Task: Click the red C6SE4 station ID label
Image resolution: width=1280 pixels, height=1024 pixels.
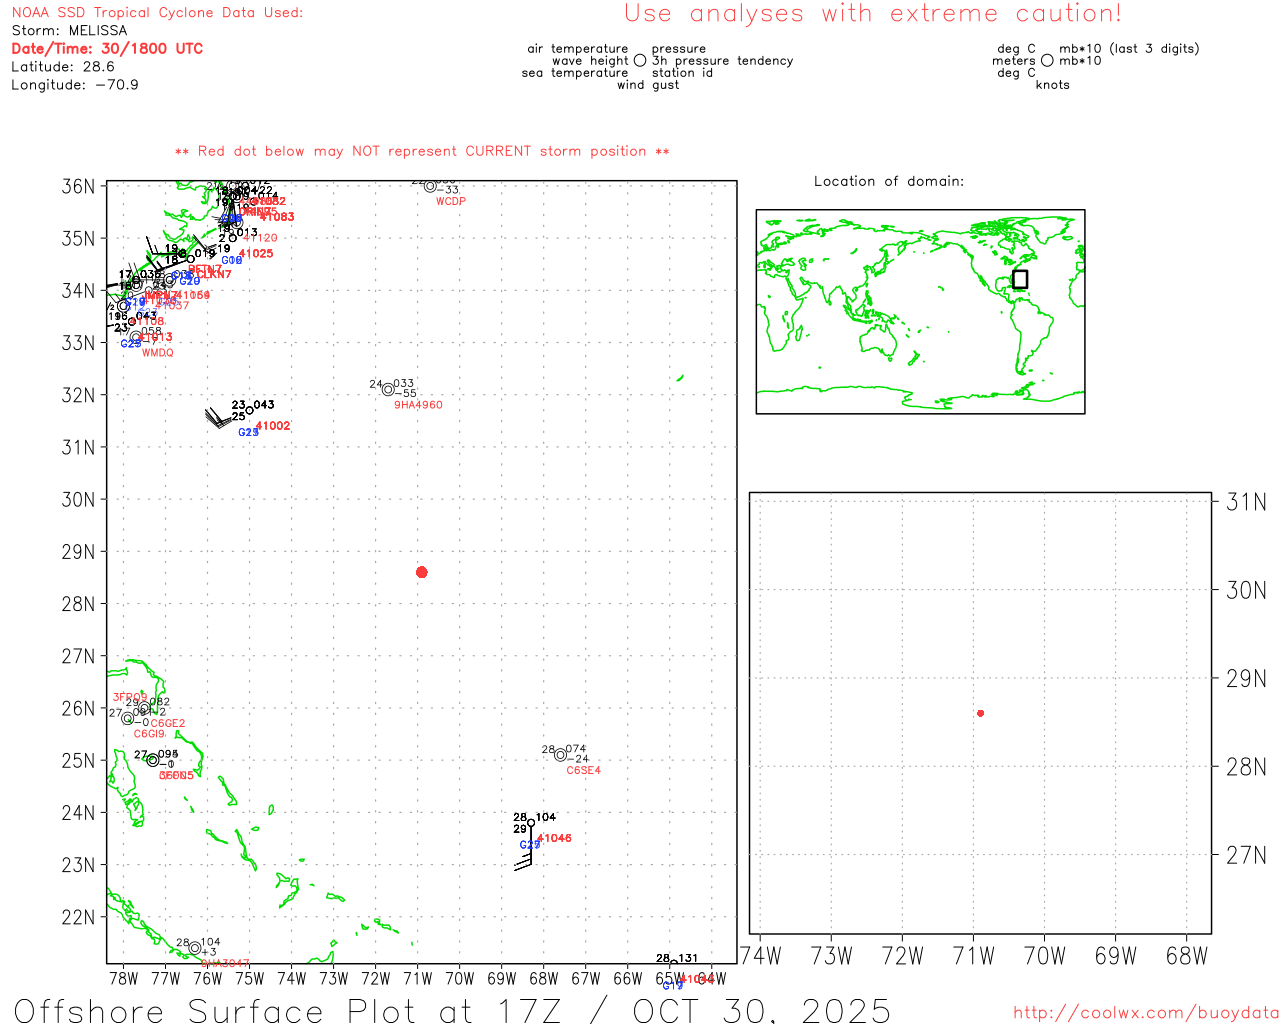Action: point(583,771)
